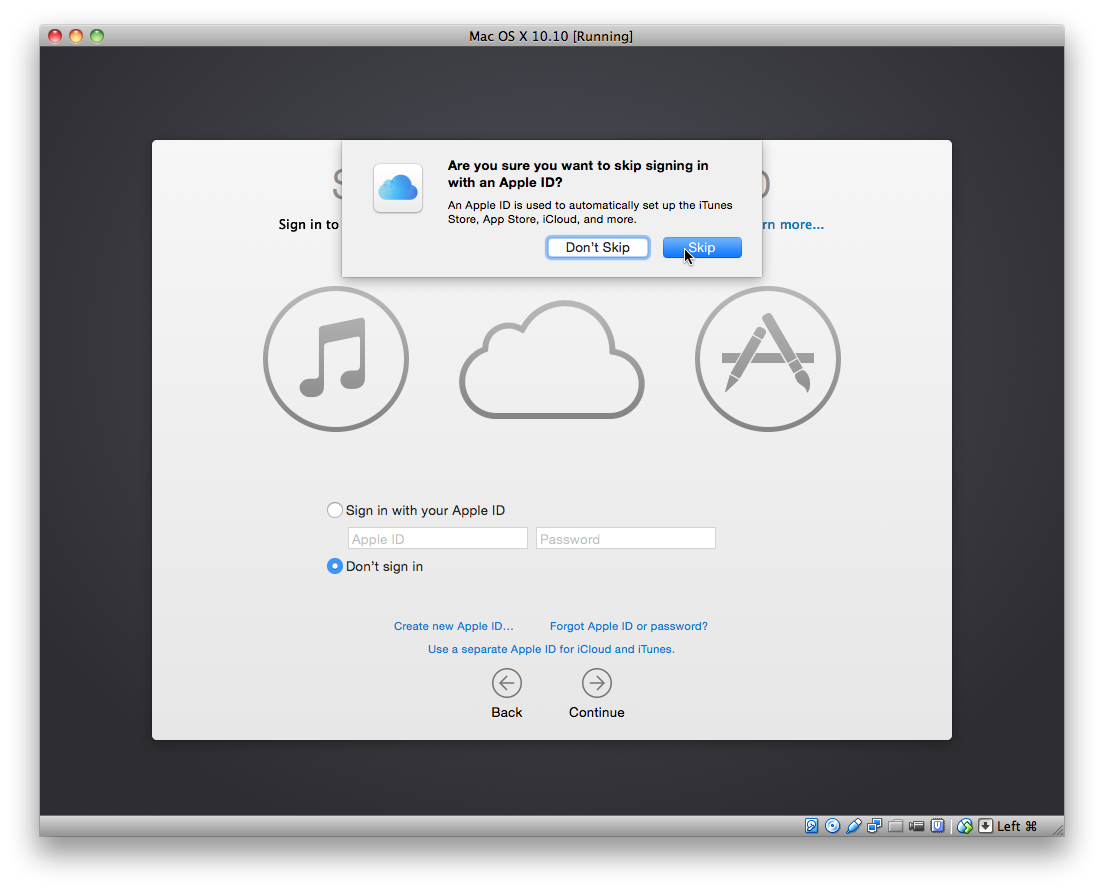
Task: Click the keyboard capture arrow status icon
Action: click(x=986, y=826)
